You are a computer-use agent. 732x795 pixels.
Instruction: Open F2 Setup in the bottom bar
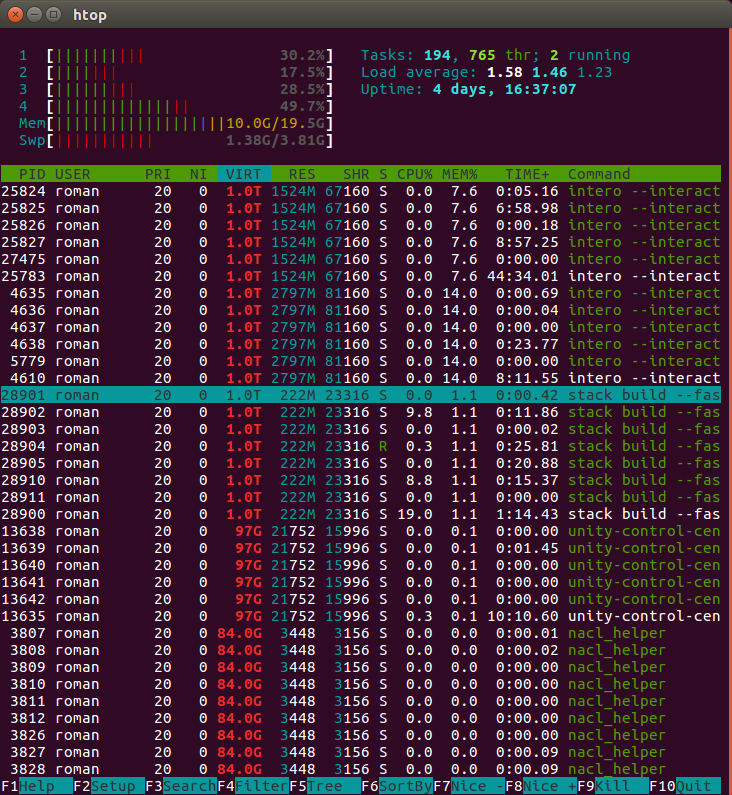108,786
